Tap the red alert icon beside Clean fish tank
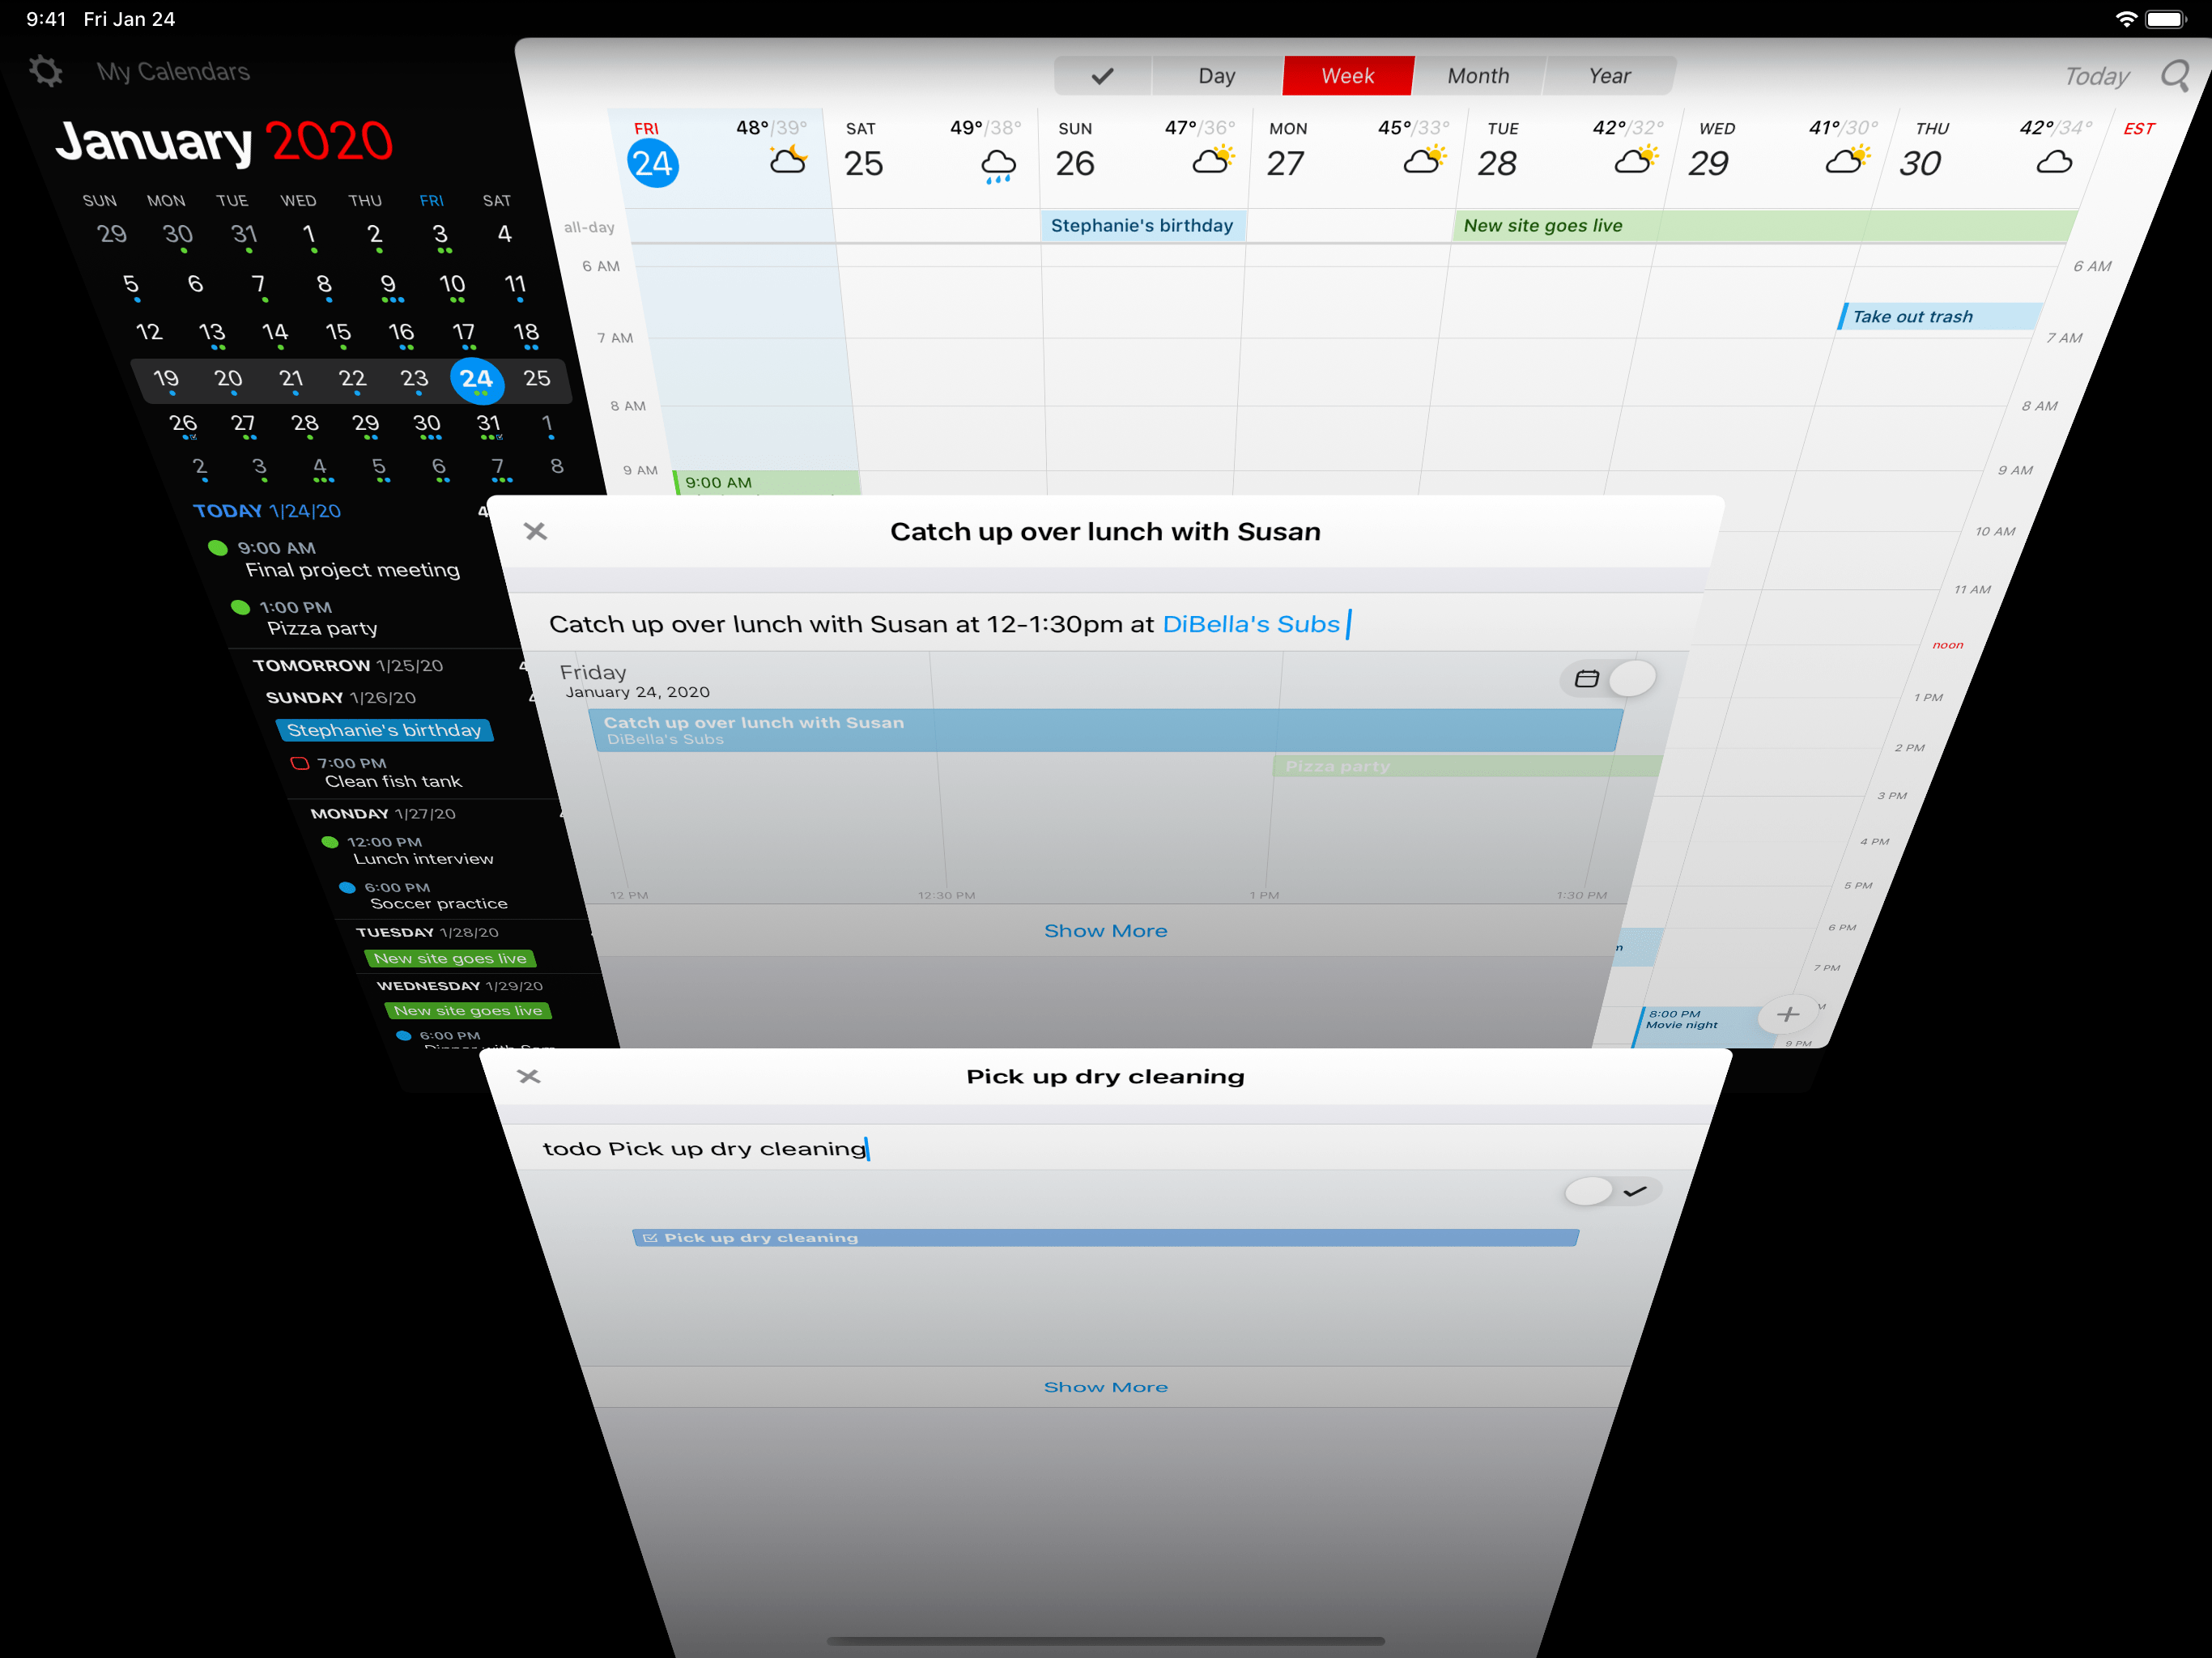 [x=301, y=763]
